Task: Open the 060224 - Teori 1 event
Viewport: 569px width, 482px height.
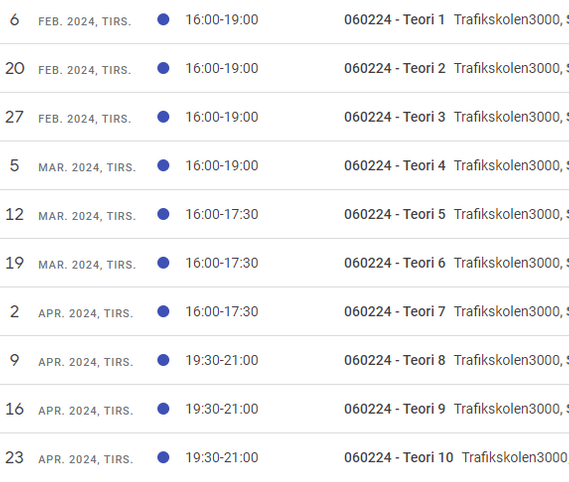Action: click(x=394, y=20)
